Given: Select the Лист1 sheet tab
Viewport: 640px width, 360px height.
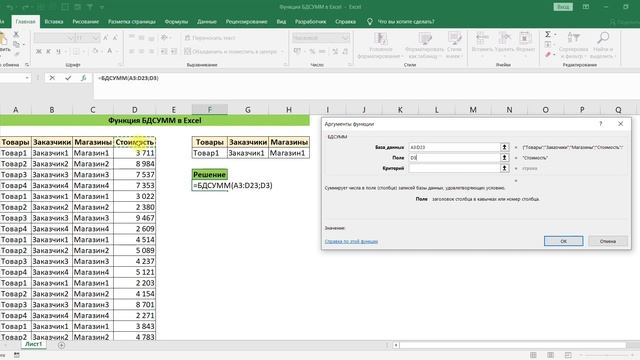Looking at the screenshot, I should (x=33, y=344).
